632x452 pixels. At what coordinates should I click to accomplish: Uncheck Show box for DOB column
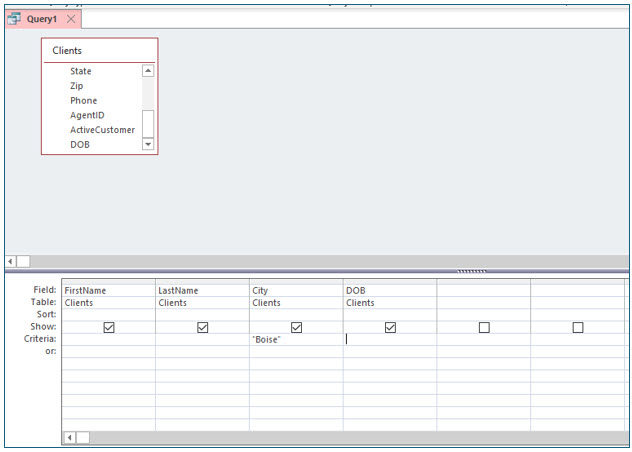[x=390, y=327]
